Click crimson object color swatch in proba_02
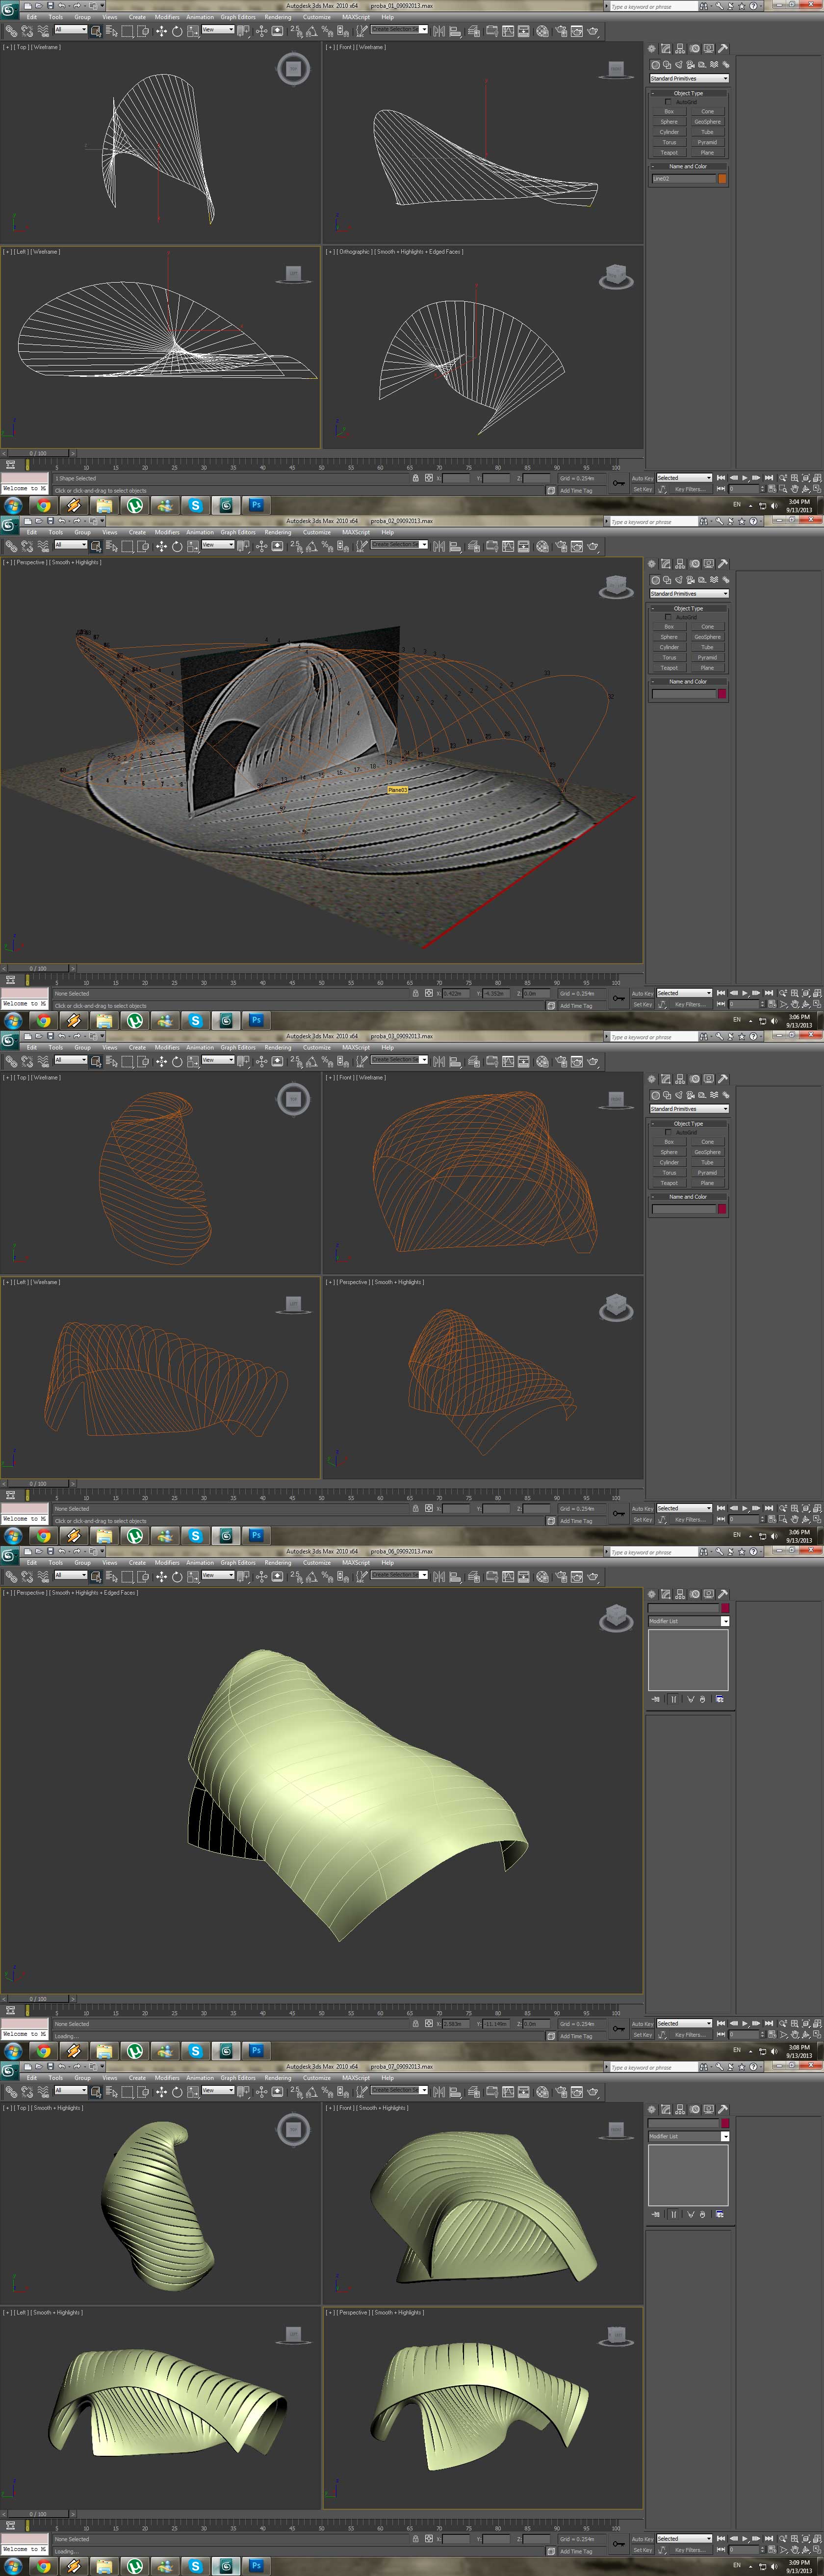The image size is (824, 2576). 722,694
